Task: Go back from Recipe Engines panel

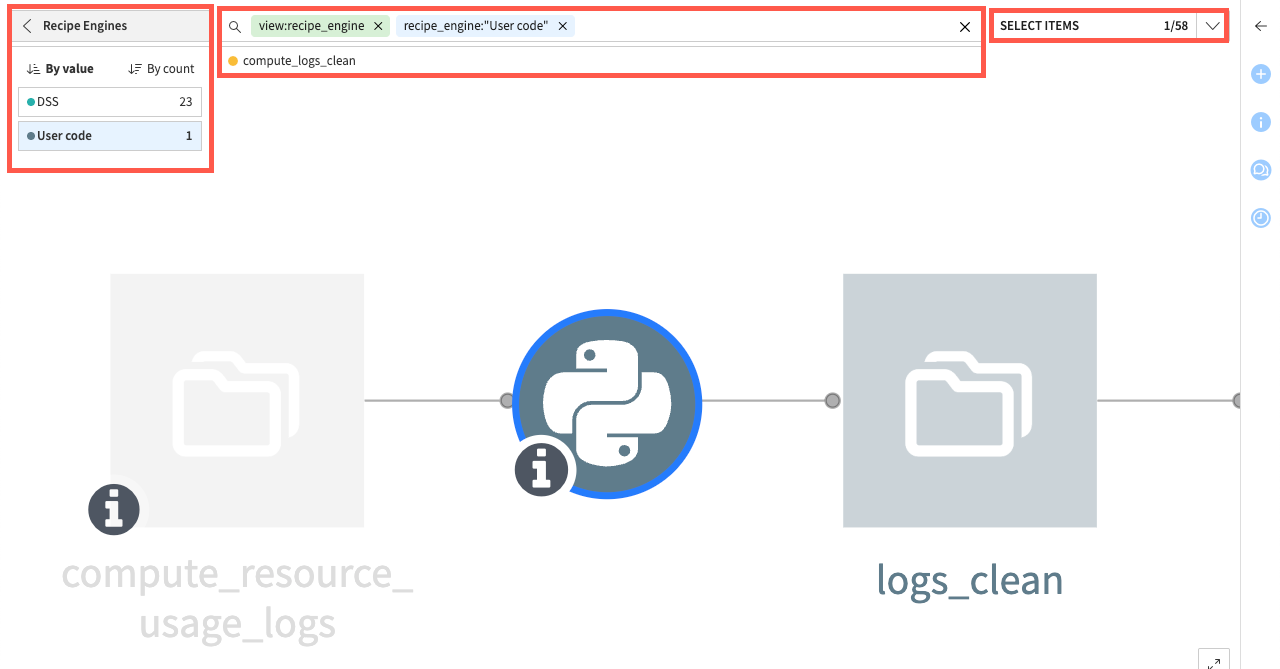Action: (27, 26)
